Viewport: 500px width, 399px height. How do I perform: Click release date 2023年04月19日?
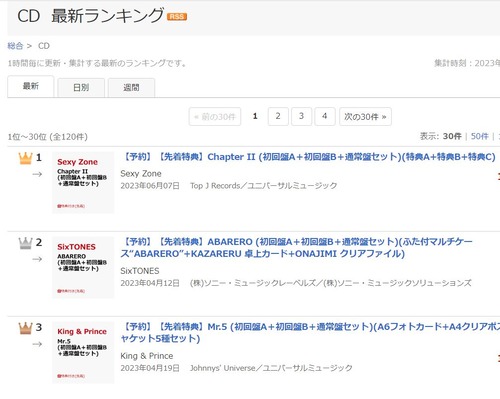pyautogui.click(x=150, y=368)
